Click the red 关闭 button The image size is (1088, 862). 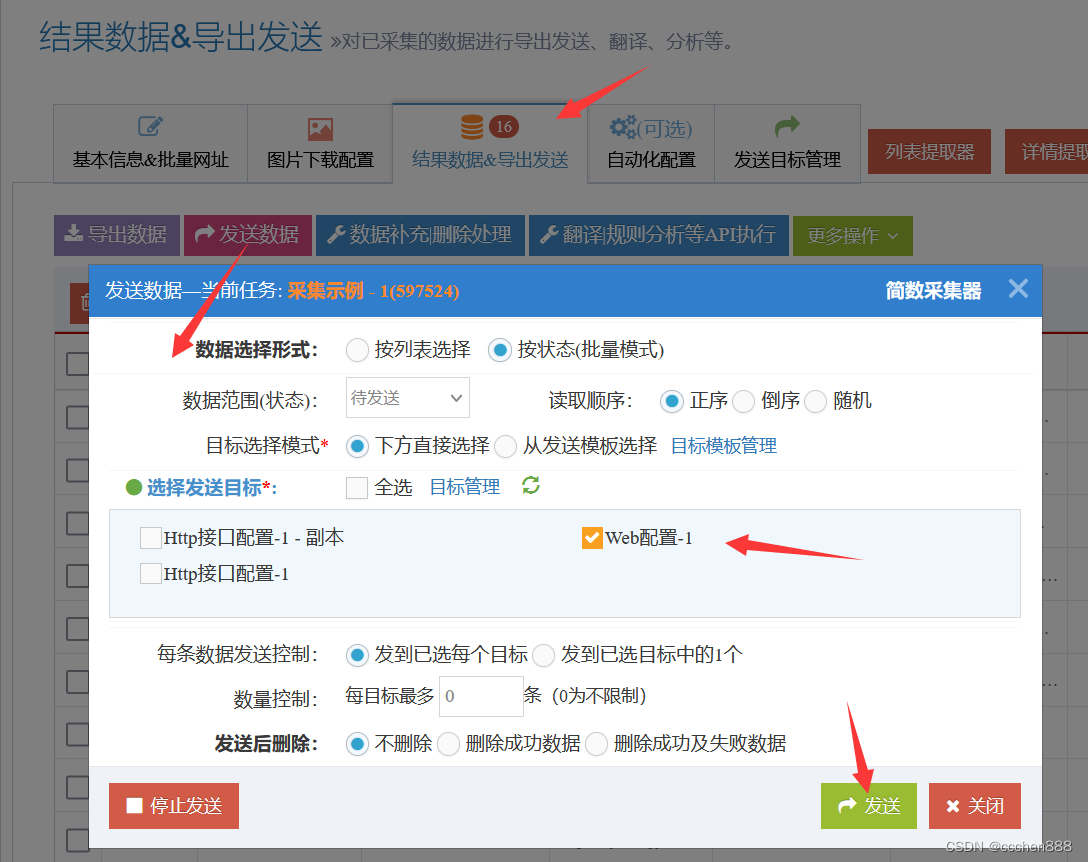(975, 806)
